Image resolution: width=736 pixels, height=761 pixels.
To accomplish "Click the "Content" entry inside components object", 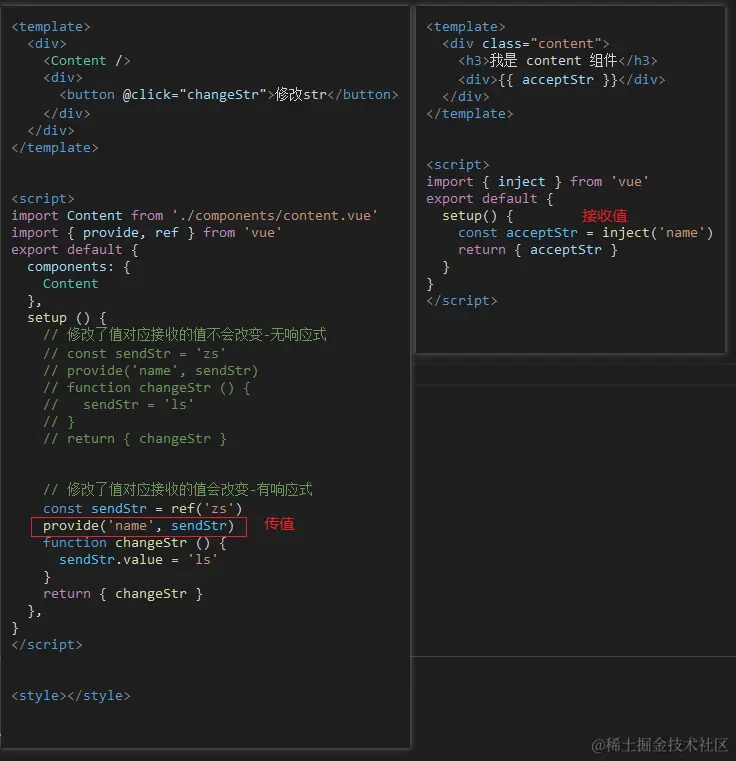I will tap(71, 283).
